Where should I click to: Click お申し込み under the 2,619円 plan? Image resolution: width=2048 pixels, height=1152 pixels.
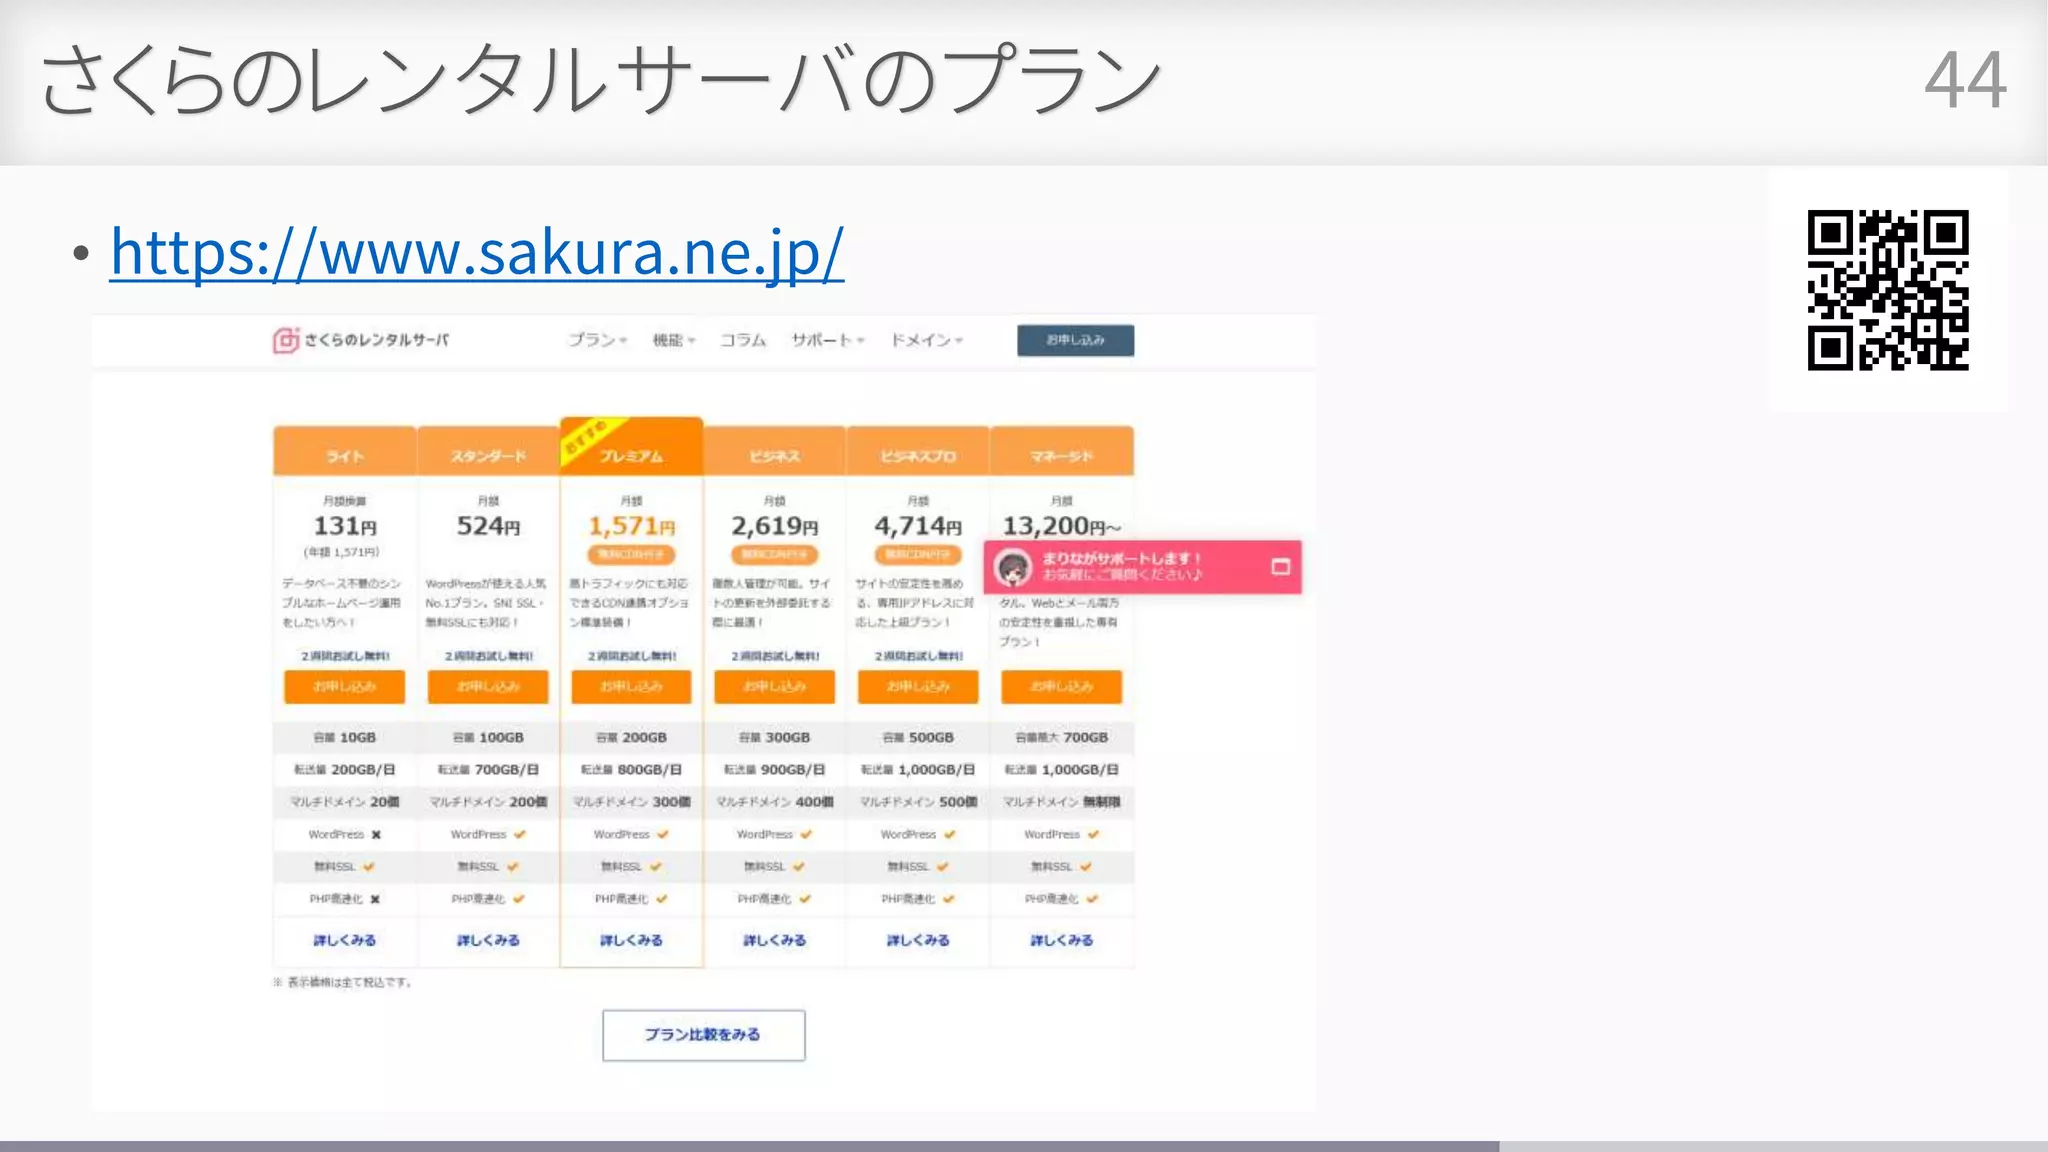[x=775, y=687]
